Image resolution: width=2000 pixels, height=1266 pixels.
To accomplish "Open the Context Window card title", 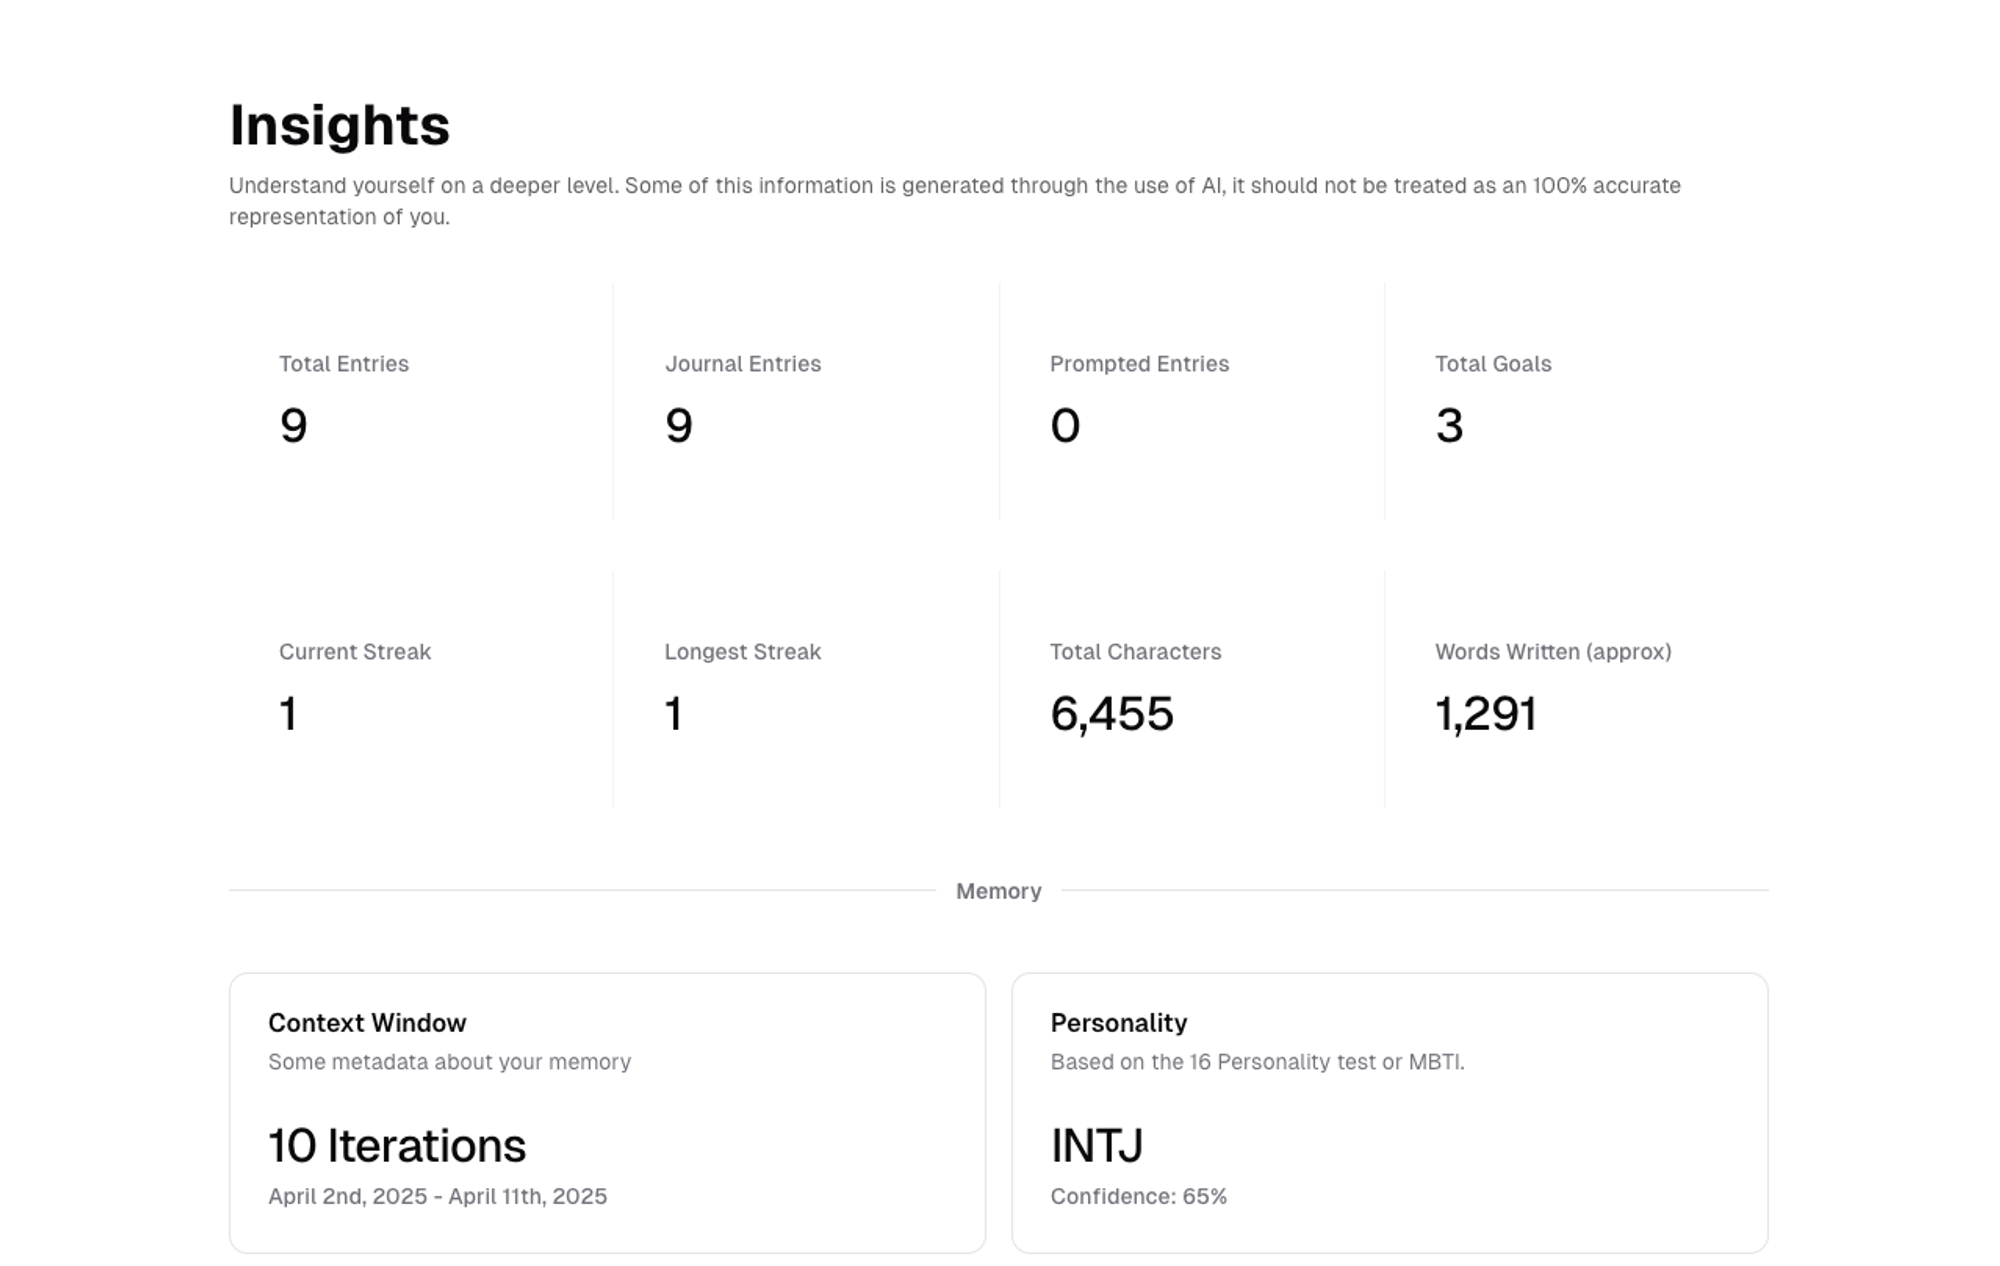I will pos(367,1023).
